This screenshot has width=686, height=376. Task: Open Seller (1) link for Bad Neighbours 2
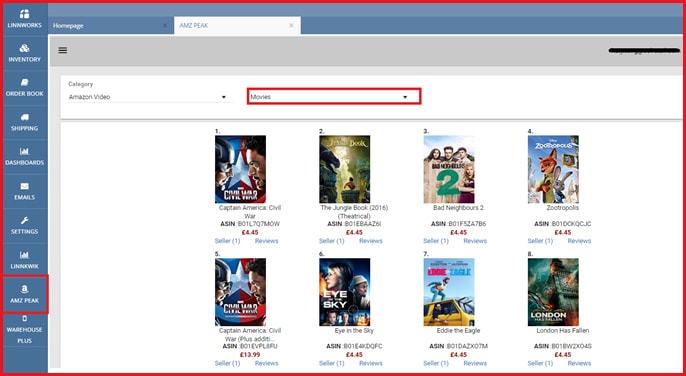(436, 241)
